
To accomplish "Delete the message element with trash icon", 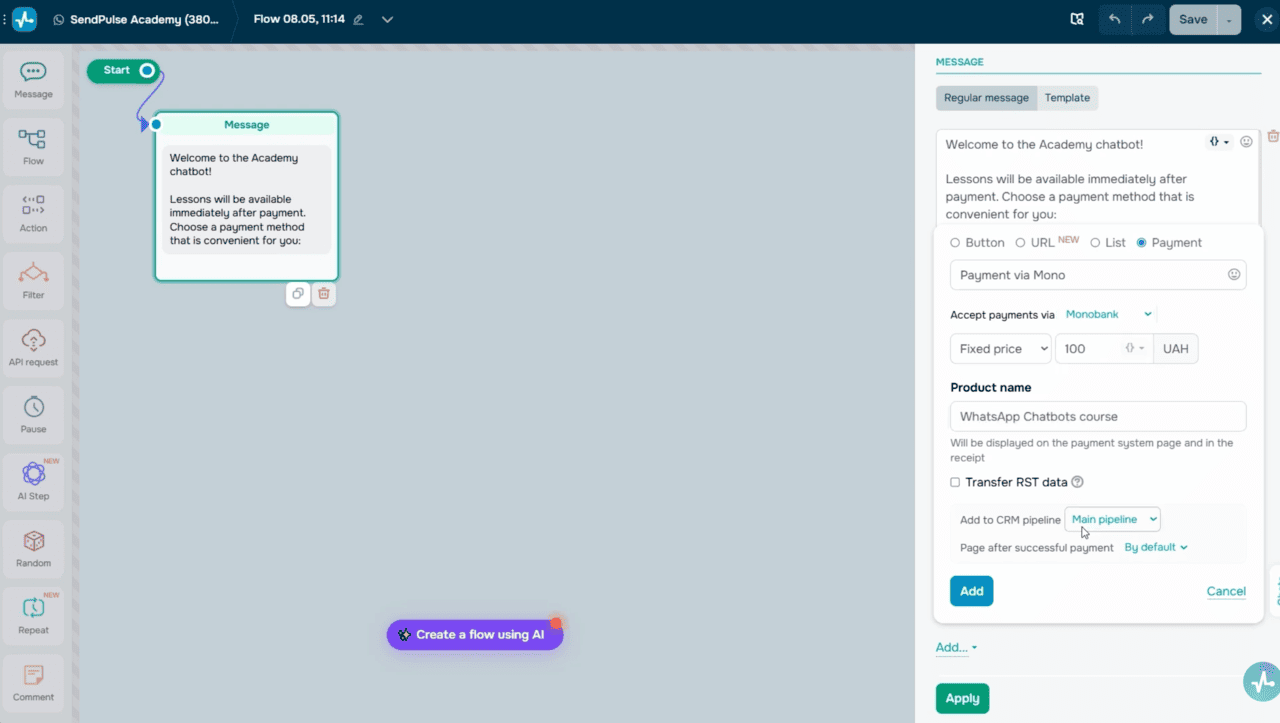I will click(1273, 136).
